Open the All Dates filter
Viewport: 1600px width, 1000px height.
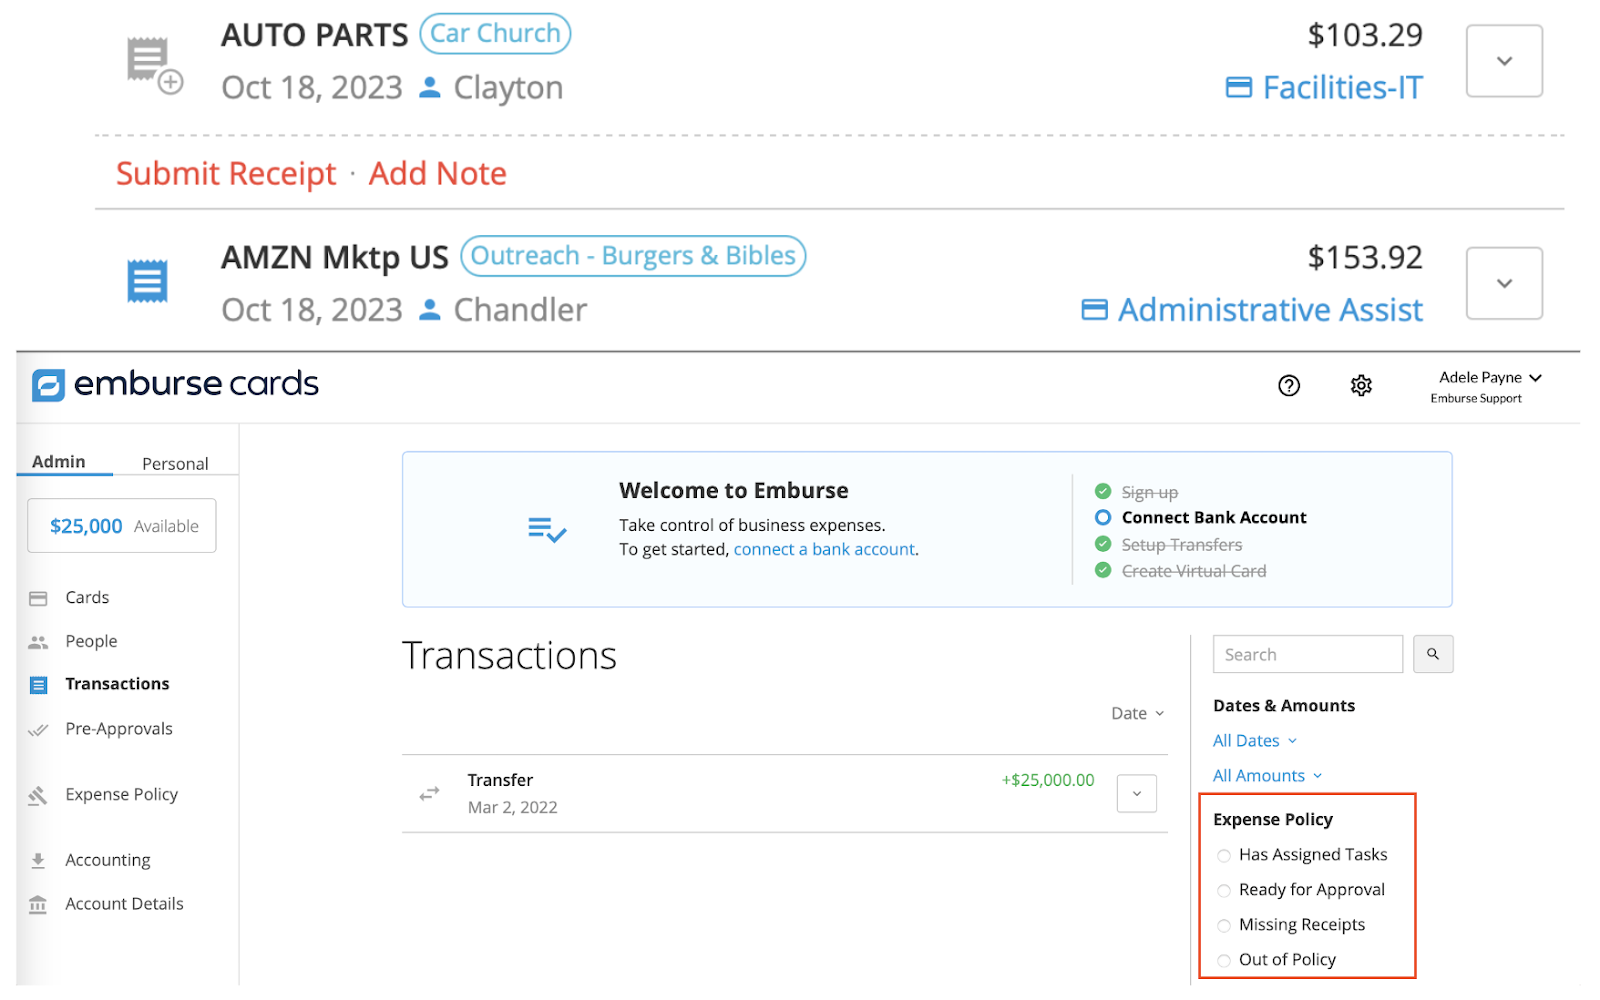[x=1255, y=741]
